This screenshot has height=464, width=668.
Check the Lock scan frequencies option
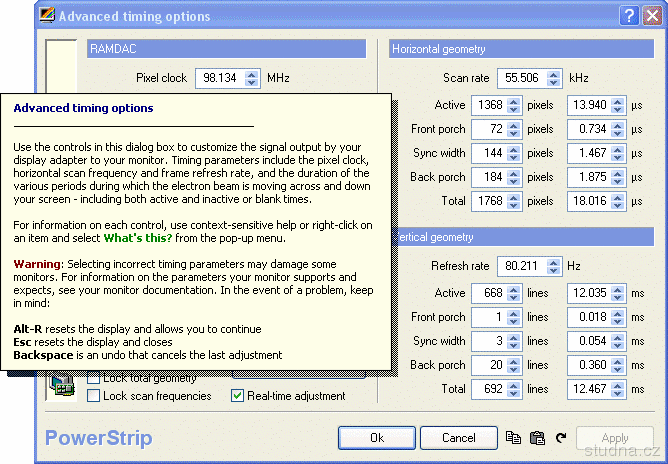[93, 396]
